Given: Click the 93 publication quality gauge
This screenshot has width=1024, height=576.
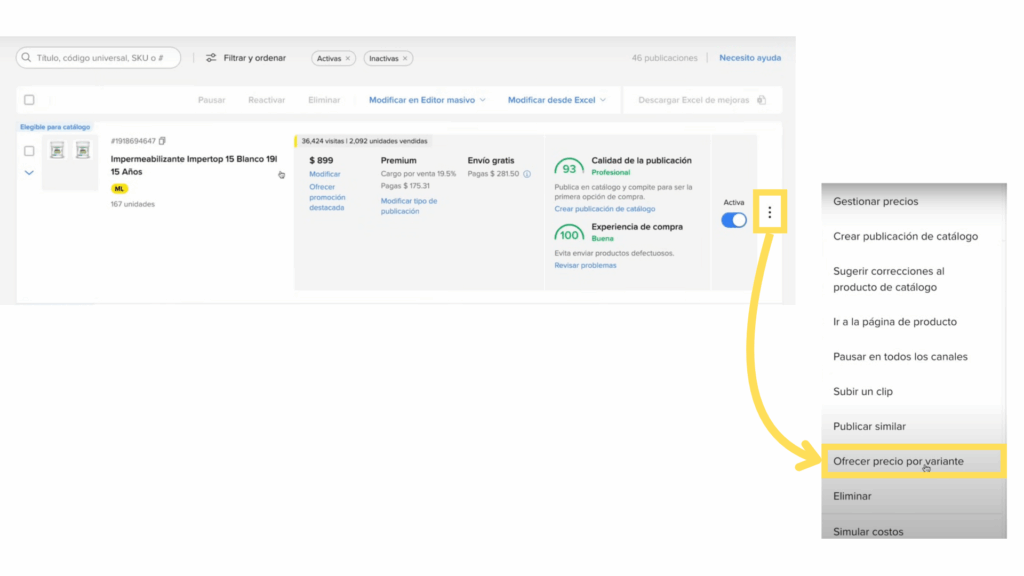Looking at the screenshot, I should (569, 169).
